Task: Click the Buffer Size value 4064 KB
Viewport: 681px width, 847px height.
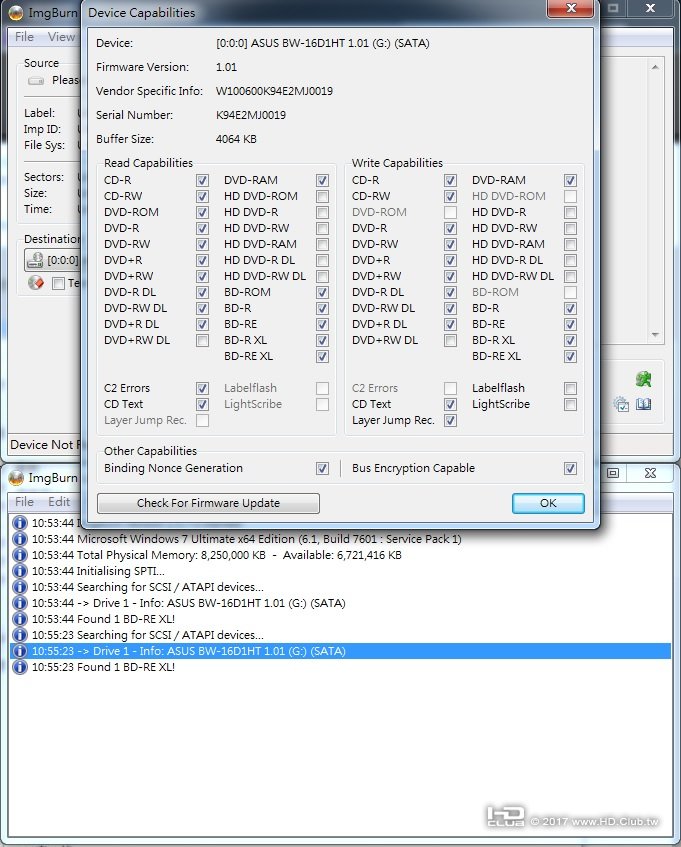Action: tap(236, 139)
